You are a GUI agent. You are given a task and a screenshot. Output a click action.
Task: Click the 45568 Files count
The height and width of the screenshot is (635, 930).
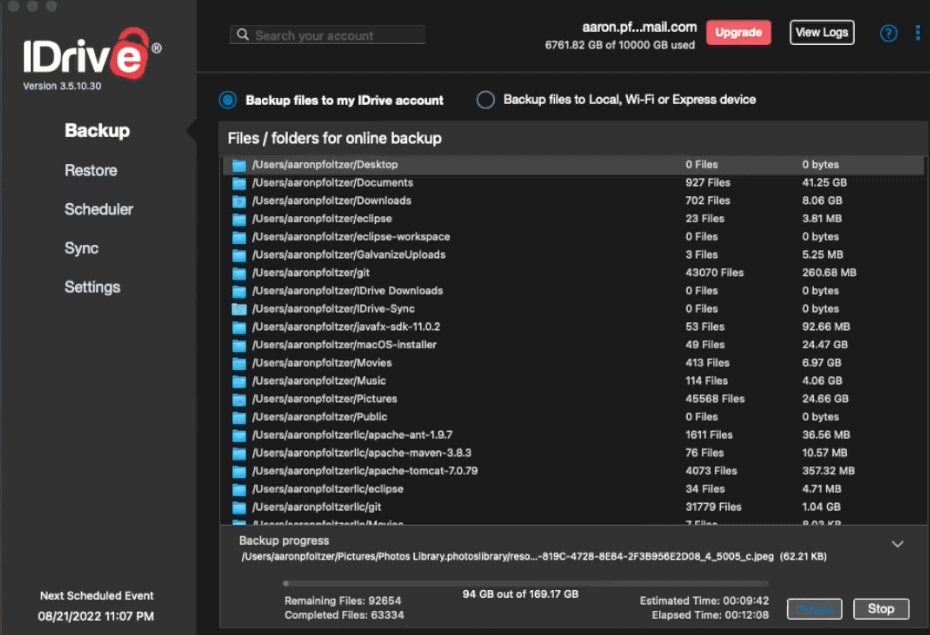coord(715,399)
